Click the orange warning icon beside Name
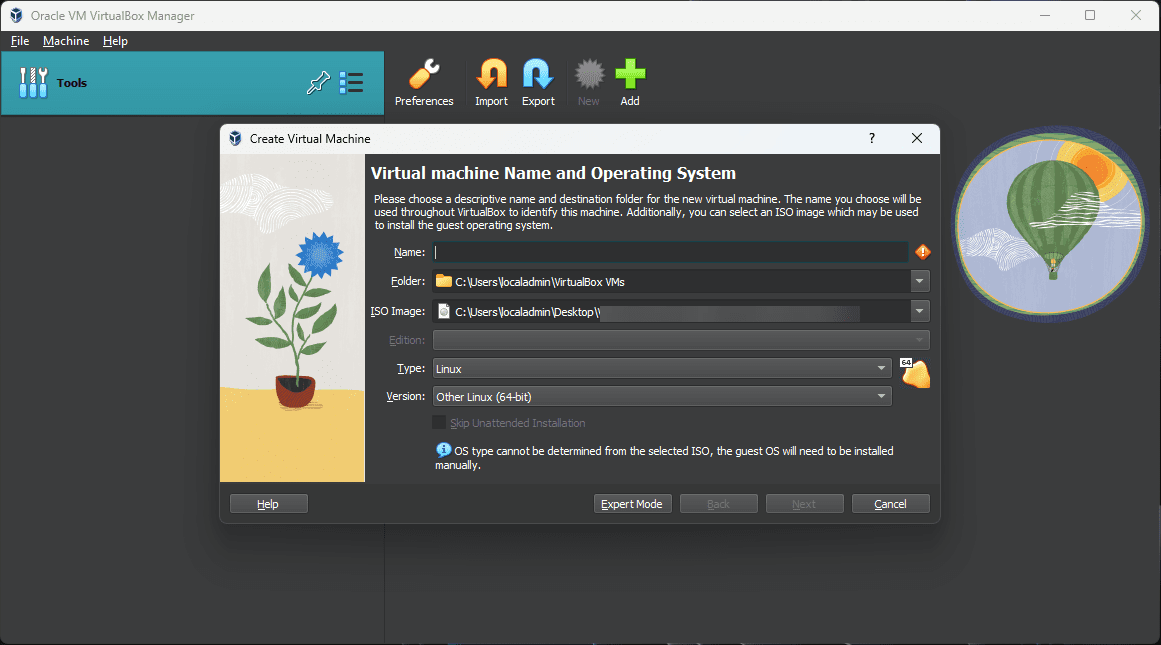1161x645 pixels. [x=923, y=253]
